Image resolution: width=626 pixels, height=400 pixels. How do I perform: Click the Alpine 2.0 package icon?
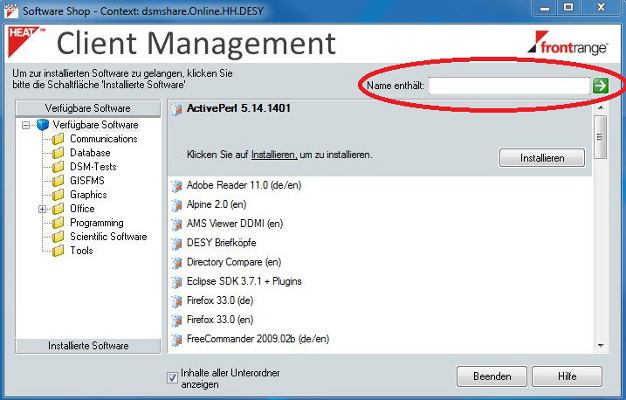tap(176, 205)
